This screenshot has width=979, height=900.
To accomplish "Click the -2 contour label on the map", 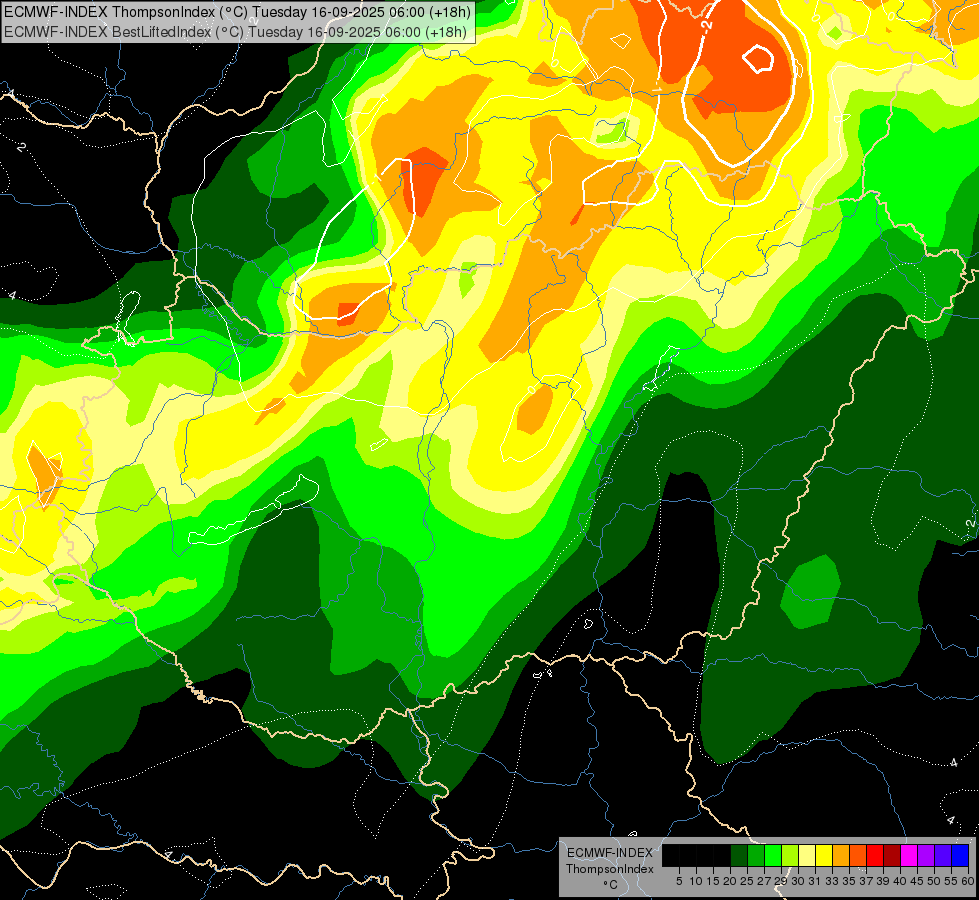I will (x=706, y=25).
